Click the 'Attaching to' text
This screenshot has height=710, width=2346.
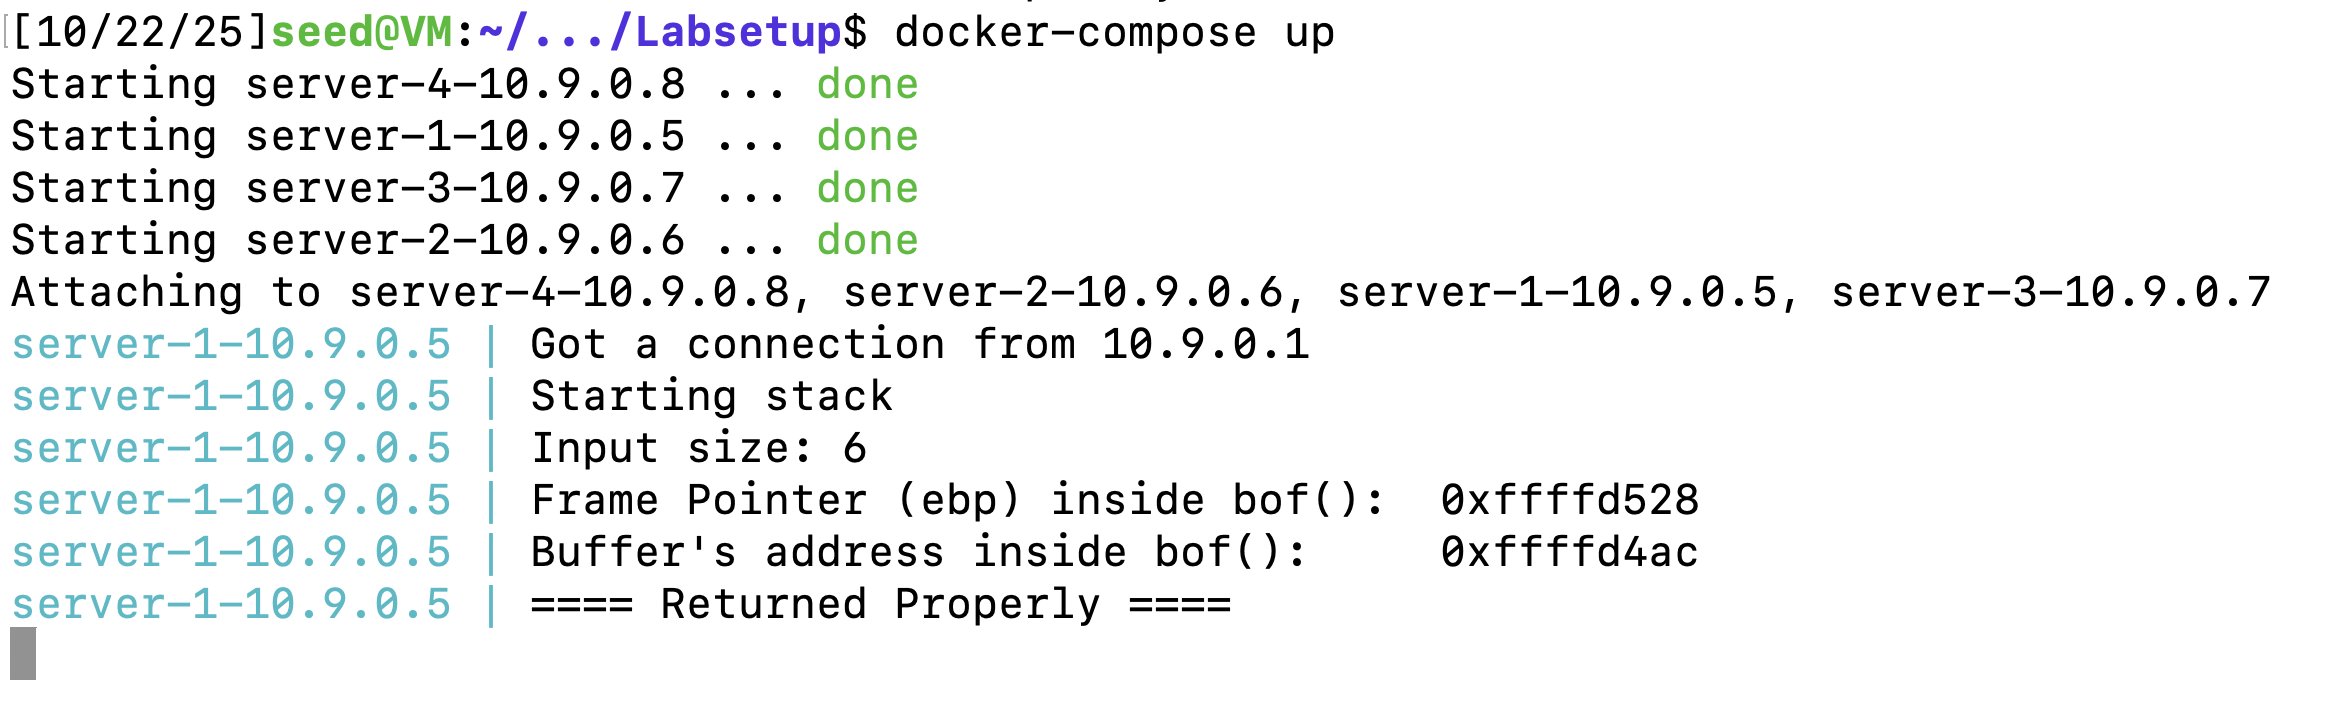point(166,293)
